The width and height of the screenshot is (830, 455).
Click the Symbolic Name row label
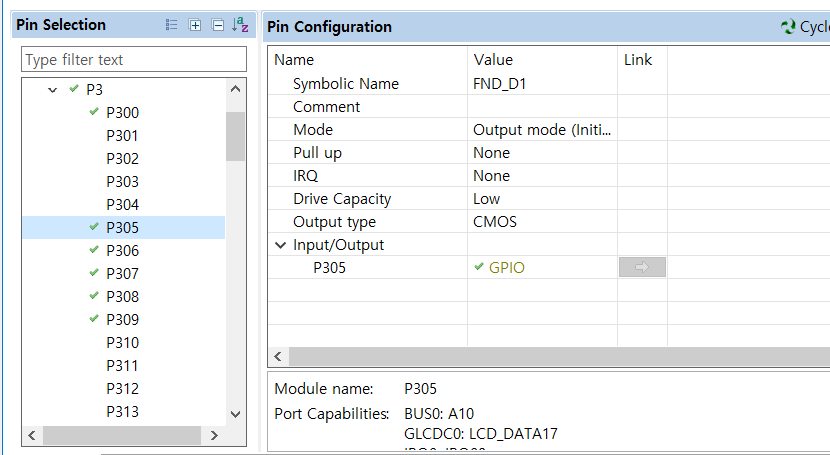point(346,84)
